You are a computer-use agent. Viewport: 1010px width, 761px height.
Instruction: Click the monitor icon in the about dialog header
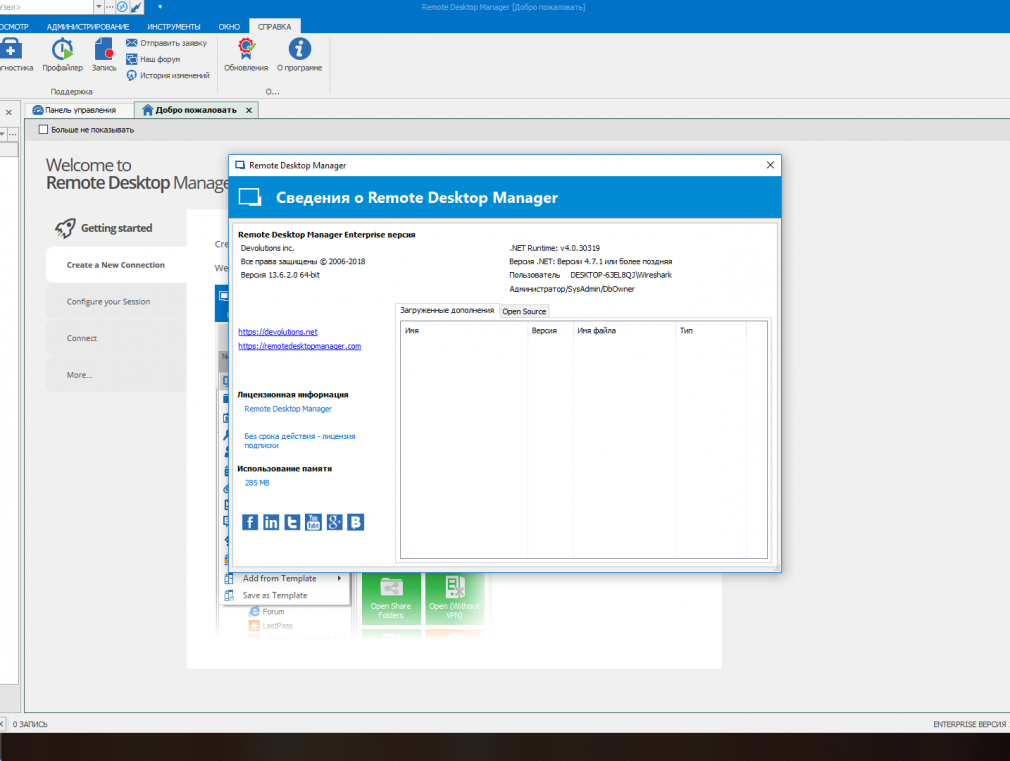[x=250, y=197]
